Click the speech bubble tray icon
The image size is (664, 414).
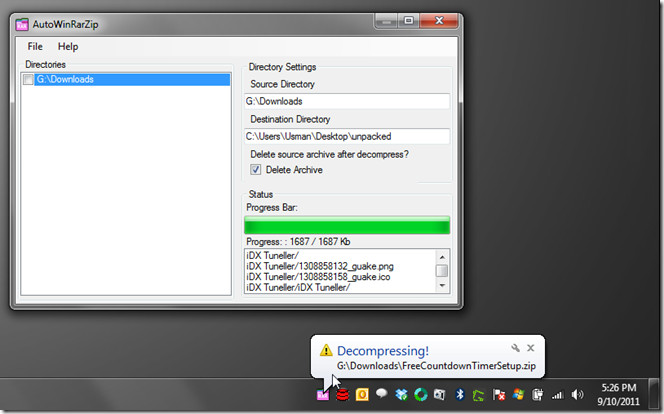click(x=382, y=394)
